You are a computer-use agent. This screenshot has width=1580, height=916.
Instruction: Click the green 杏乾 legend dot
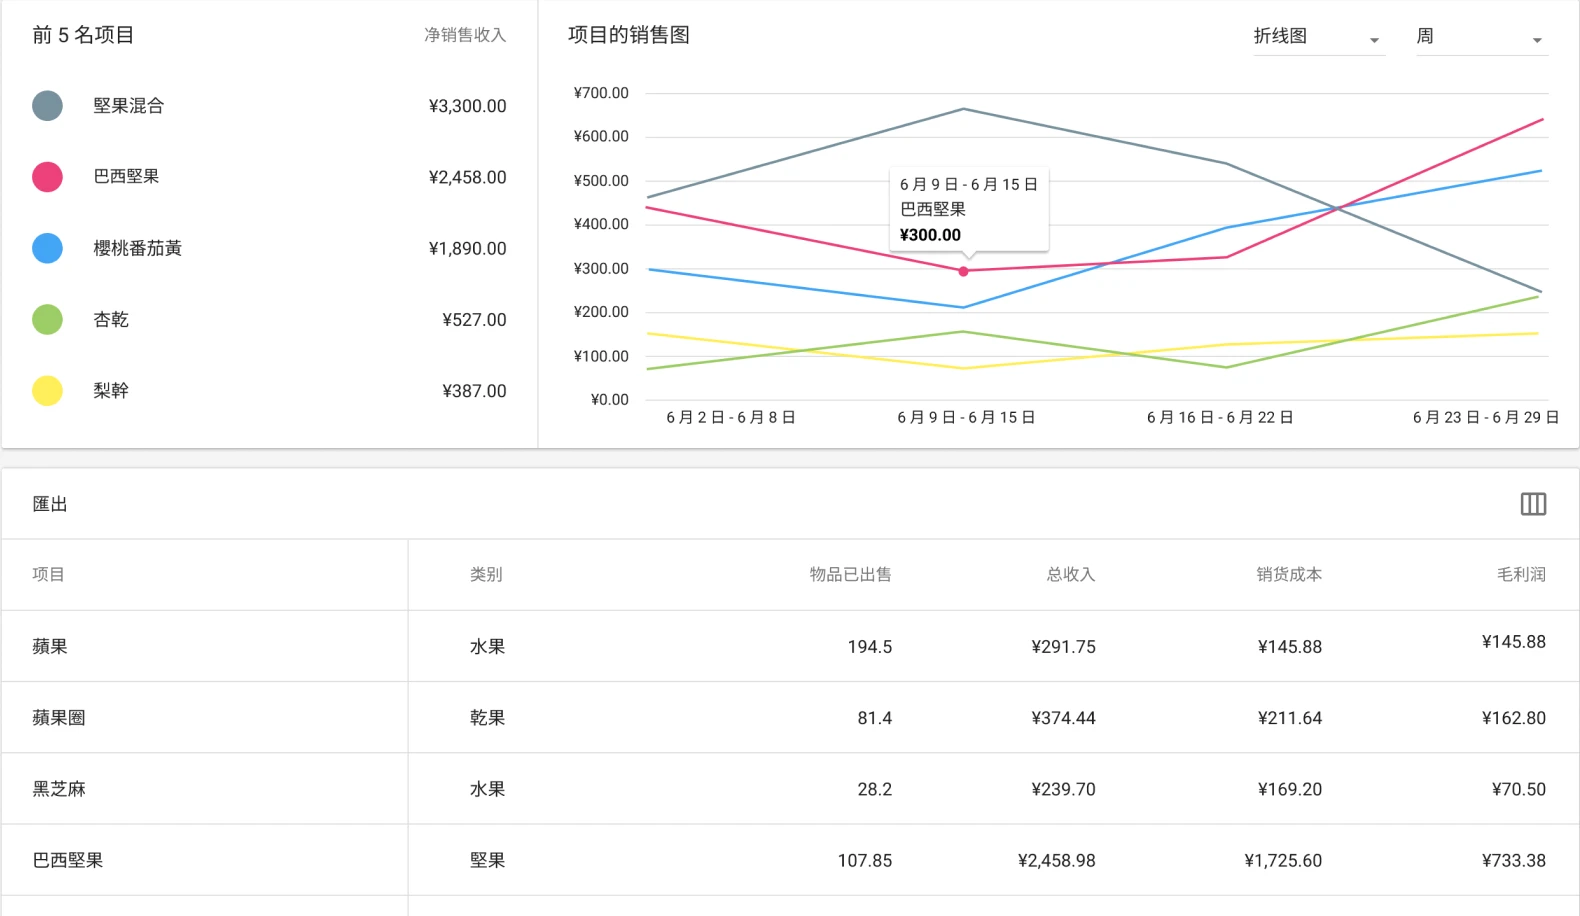[x=47, y=320]
